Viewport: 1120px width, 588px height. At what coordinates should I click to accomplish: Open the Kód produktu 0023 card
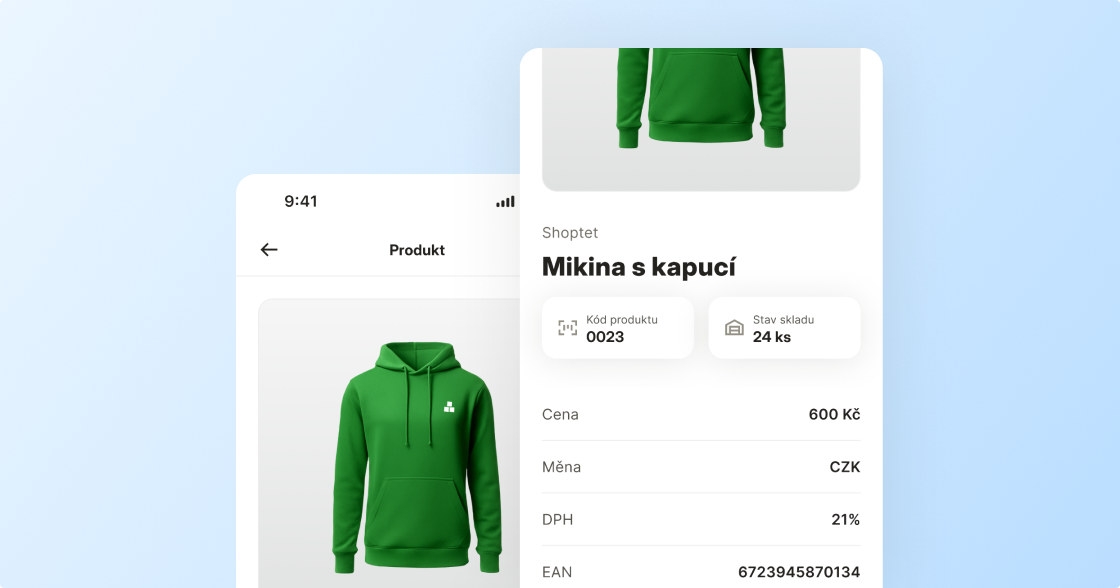pyautogui.click(x=618, y=328)
